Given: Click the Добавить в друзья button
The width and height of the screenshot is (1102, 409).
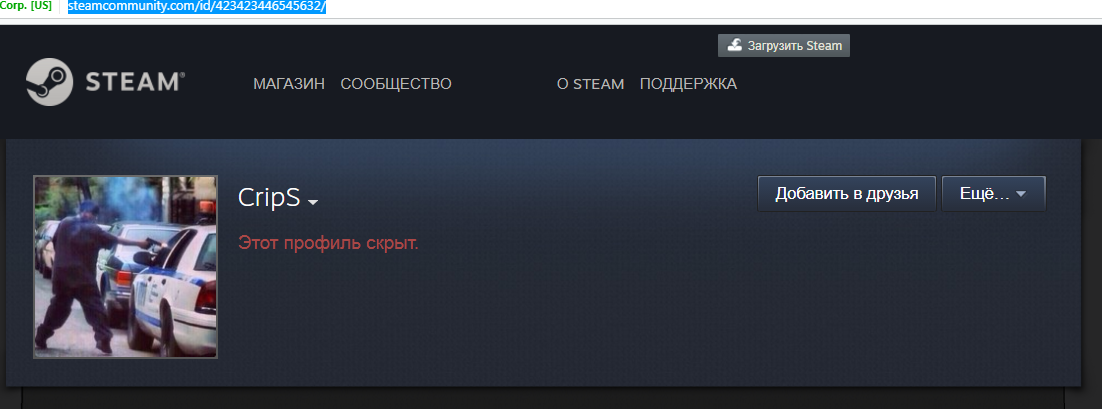Looking at the screenshot, I should tap(847, 194).
